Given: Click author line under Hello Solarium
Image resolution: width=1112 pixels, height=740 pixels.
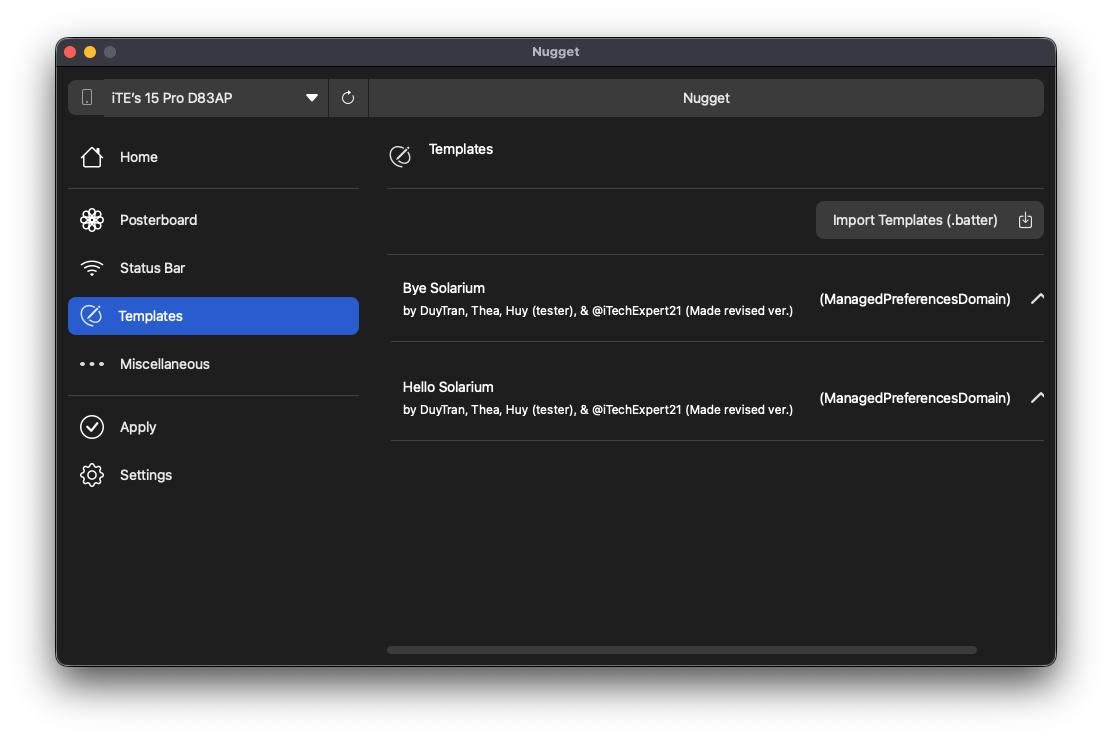Looking at the screenshot, I should pyautogui.click(x=598, y=409).
